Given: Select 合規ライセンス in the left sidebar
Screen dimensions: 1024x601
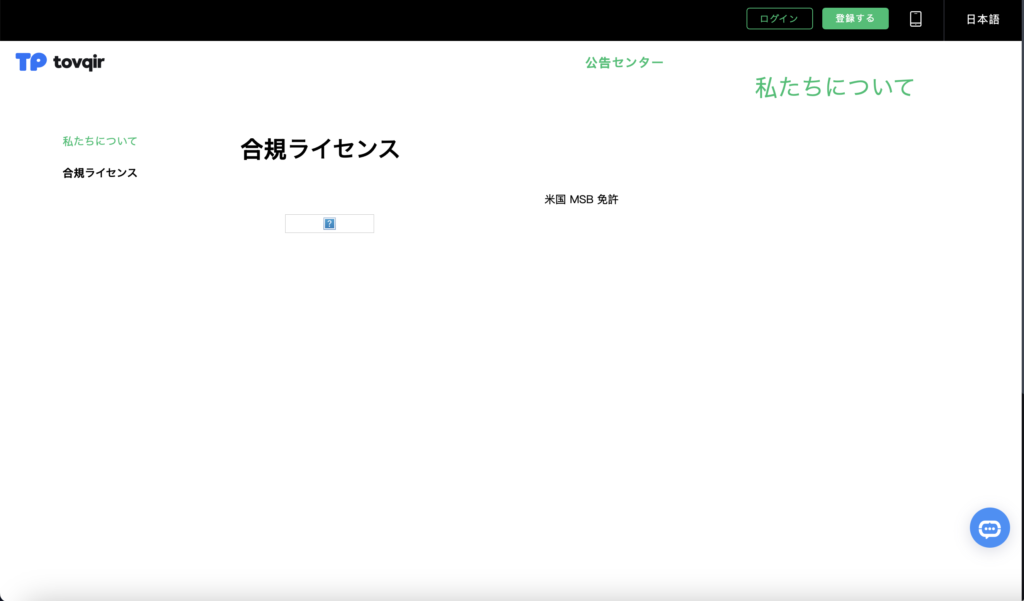Looking at the screenshot, I should [x=100, y=173].
